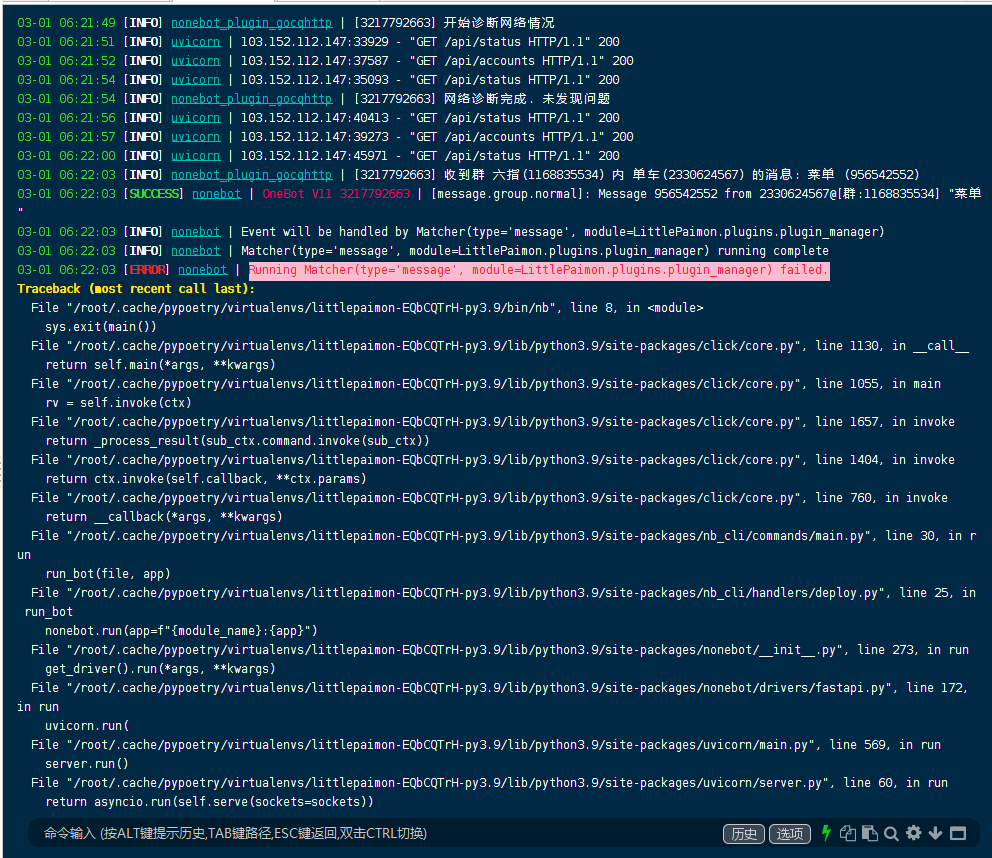Click the copy terminal output icon
Image resolution: width=992 pixels, height=858 pixels.
[x=848, y=833]
